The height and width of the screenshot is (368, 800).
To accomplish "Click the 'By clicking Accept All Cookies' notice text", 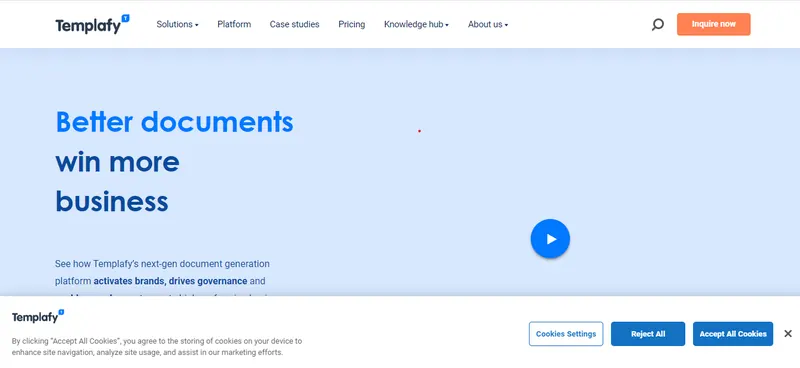I will (x=157, y=347).
